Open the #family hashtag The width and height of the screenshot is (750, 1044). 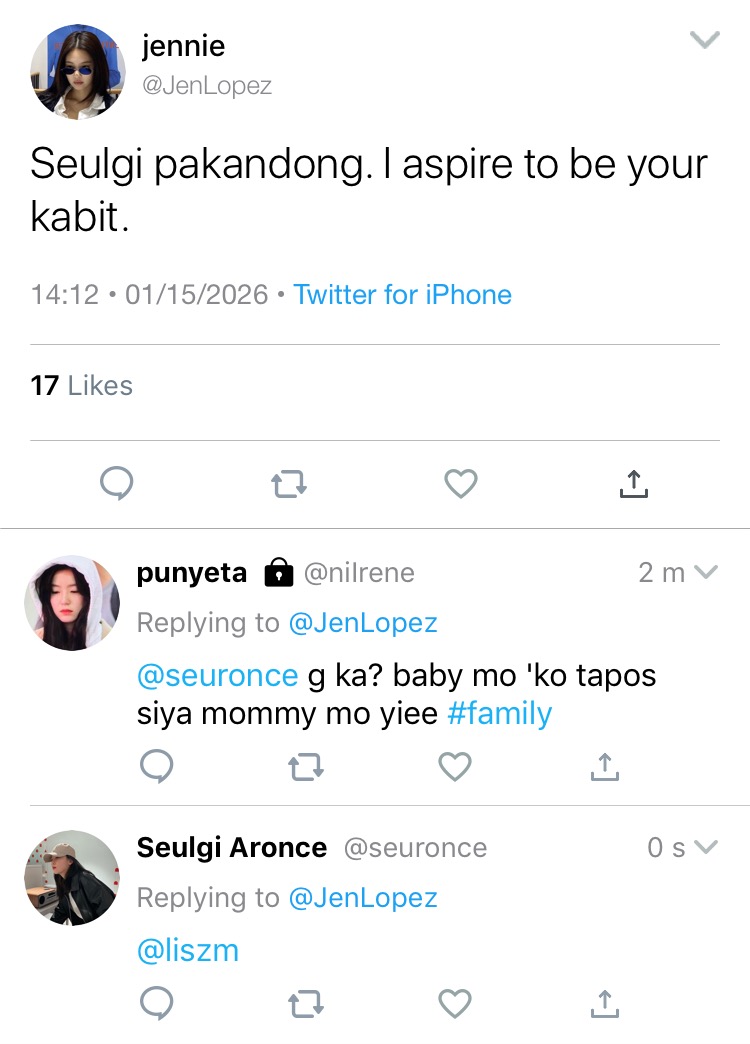click(x=499, y=714)
